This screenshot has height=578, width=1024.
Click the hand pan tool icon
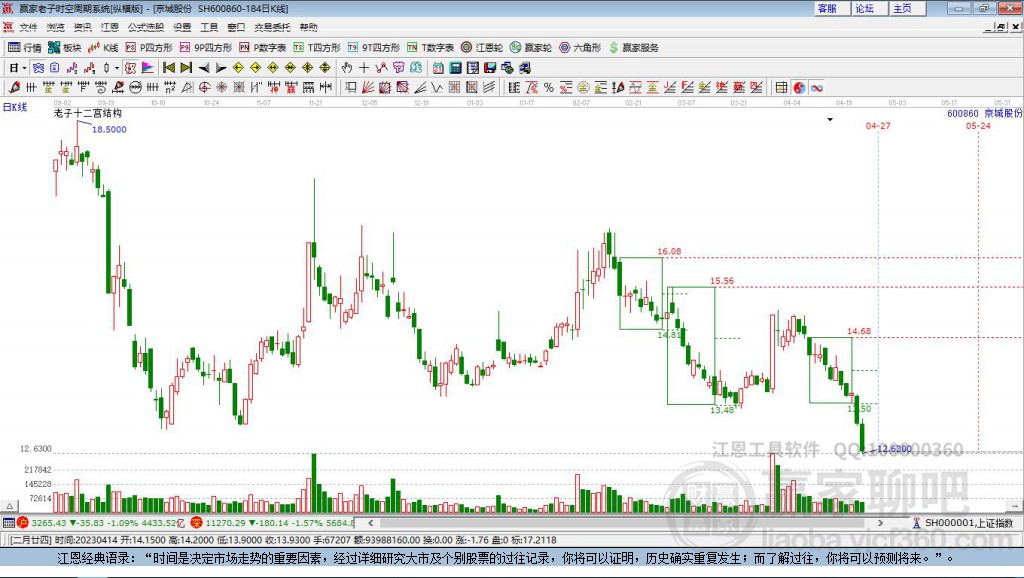pyautogui.click(x=347, y=67)
